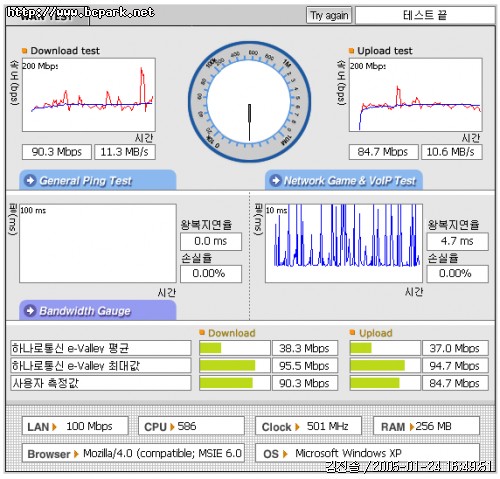Select the 하나로통신 e-Valley 최대값 row label

101,365
